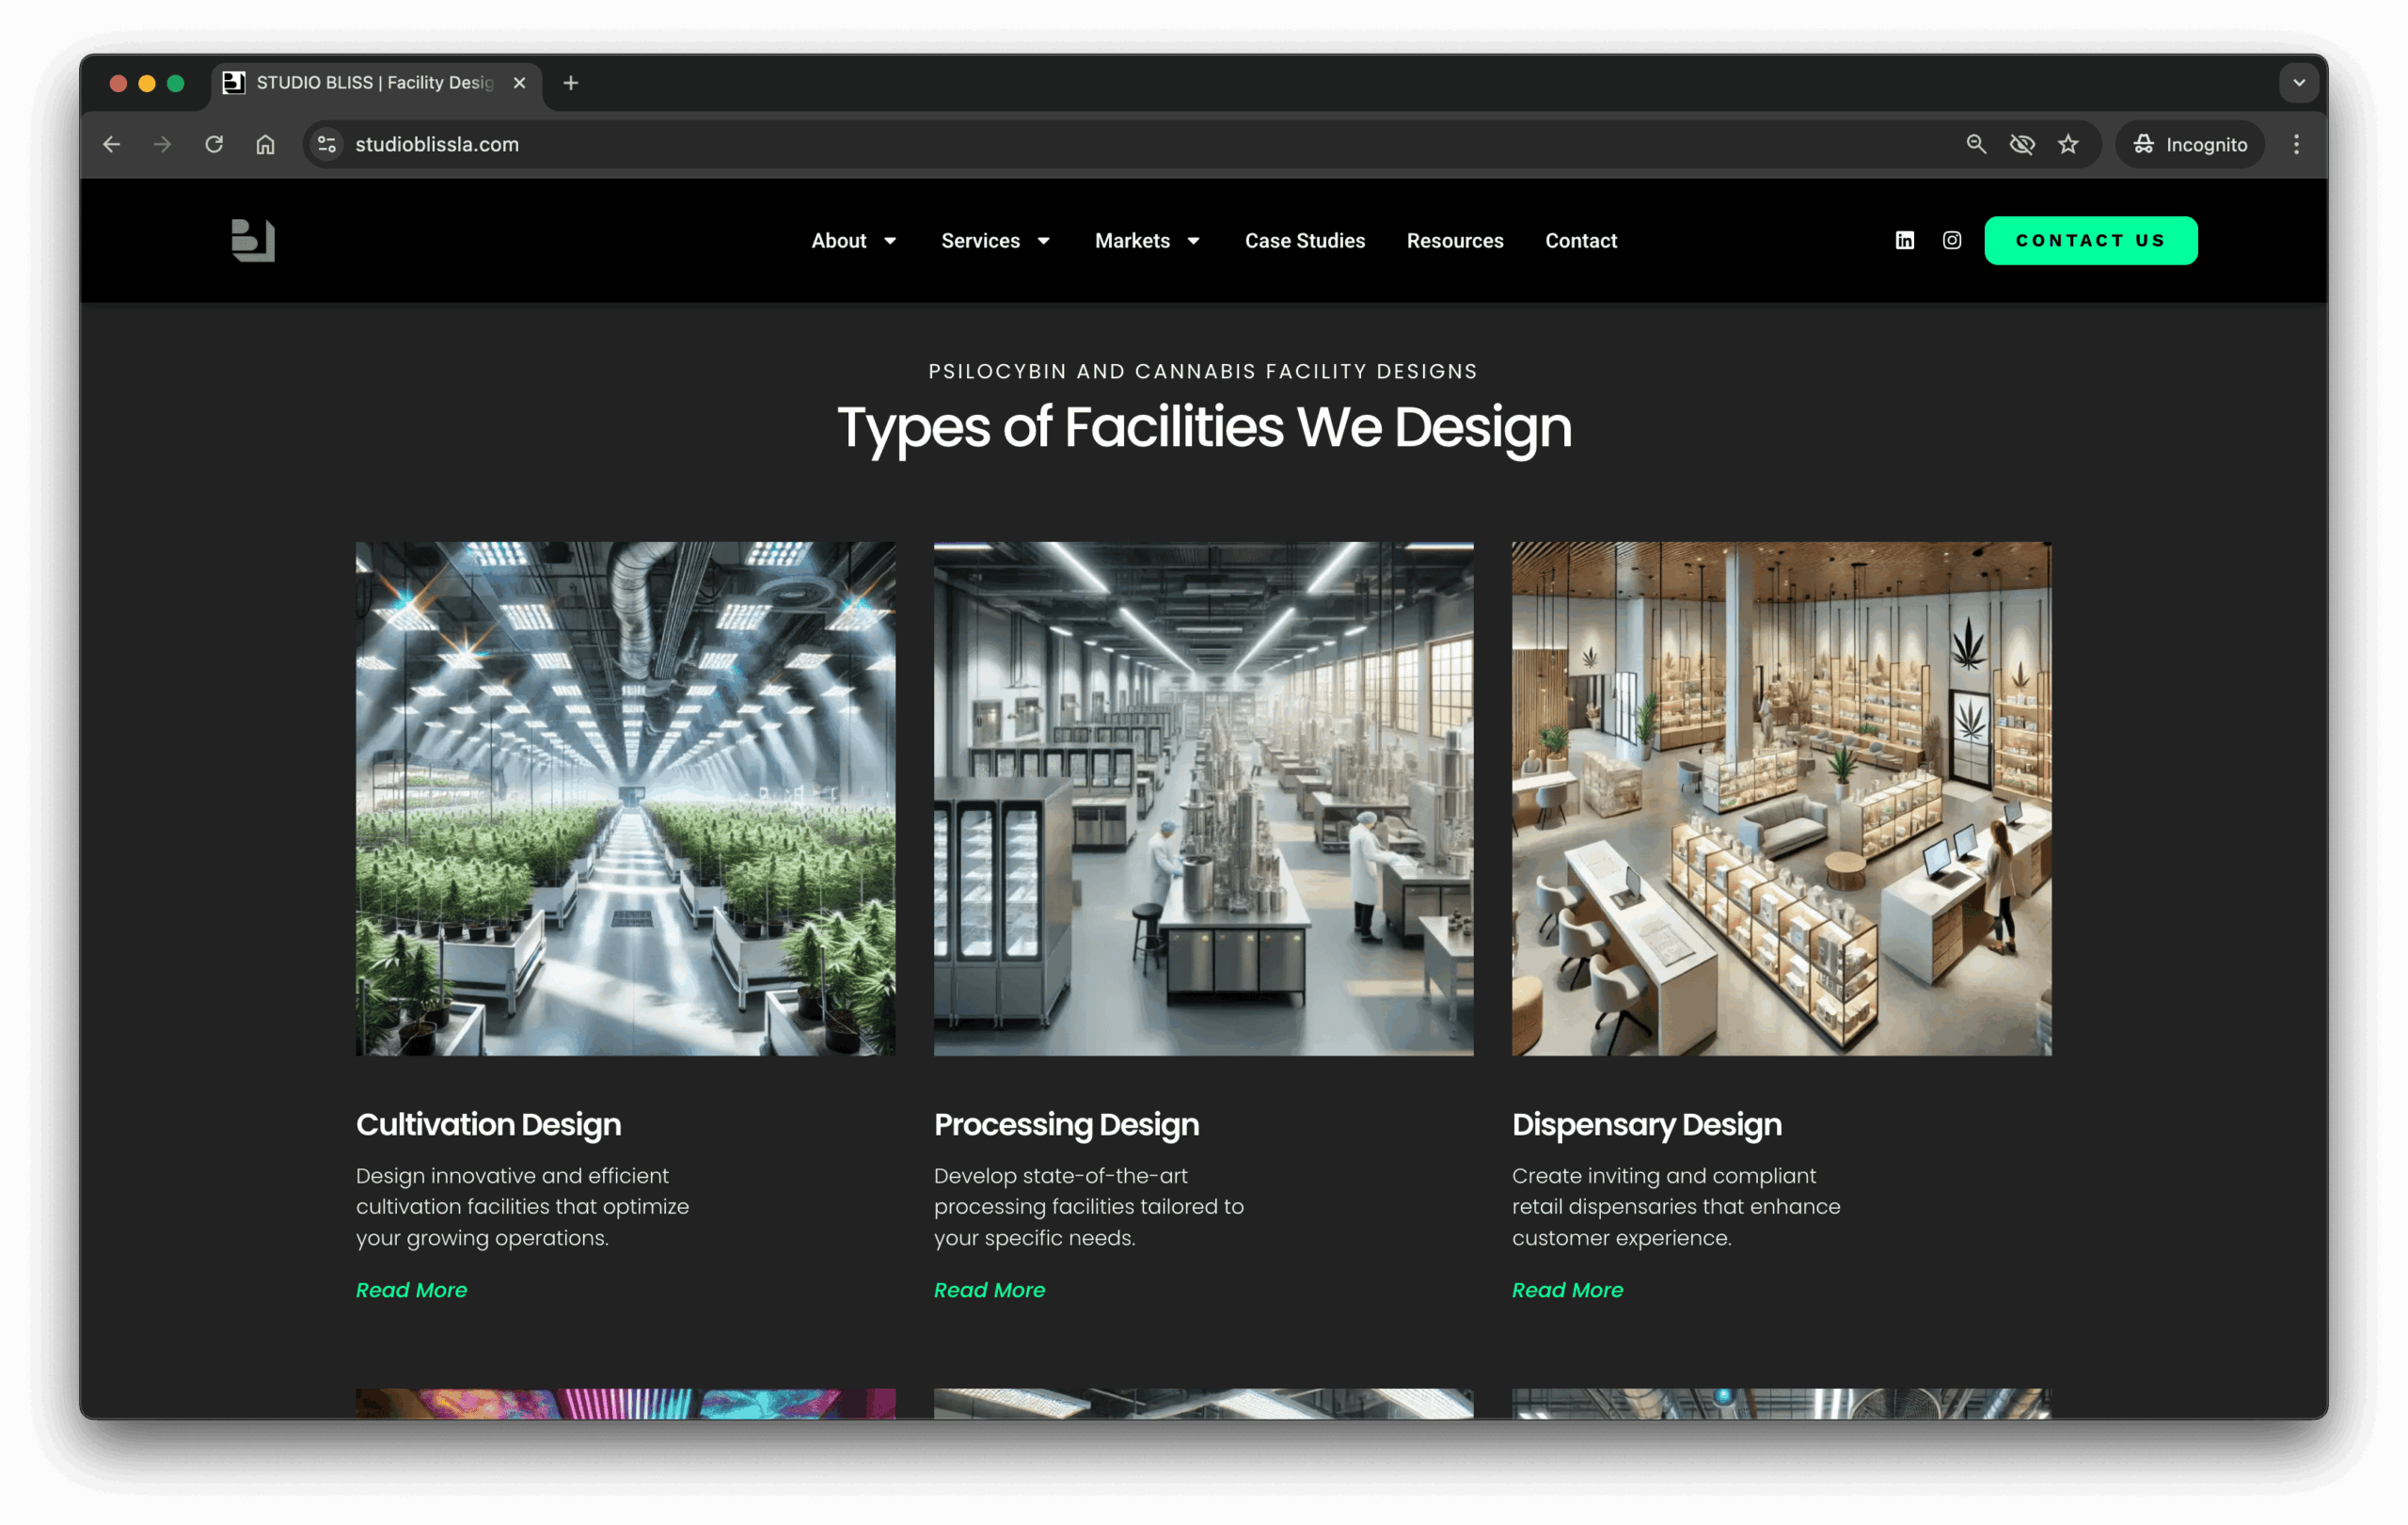
Task: Click the third-party cookies blocked eye icon
Action: [2022, 144]
